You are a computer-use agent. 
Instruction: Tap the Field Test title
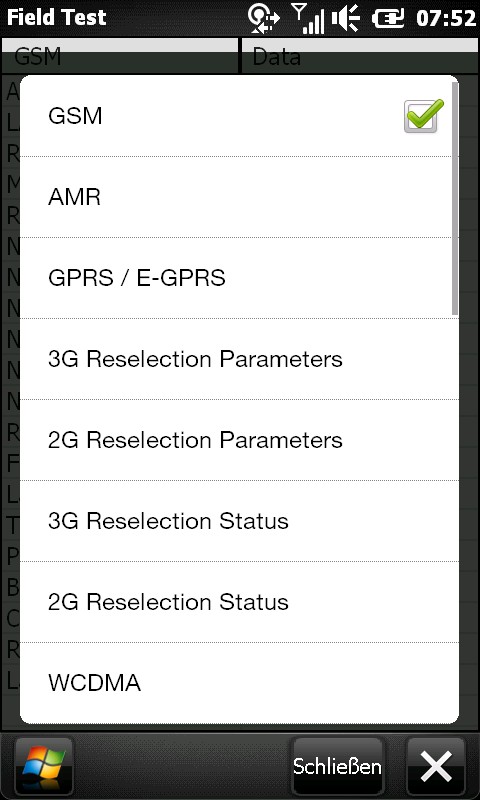[56, 18]
